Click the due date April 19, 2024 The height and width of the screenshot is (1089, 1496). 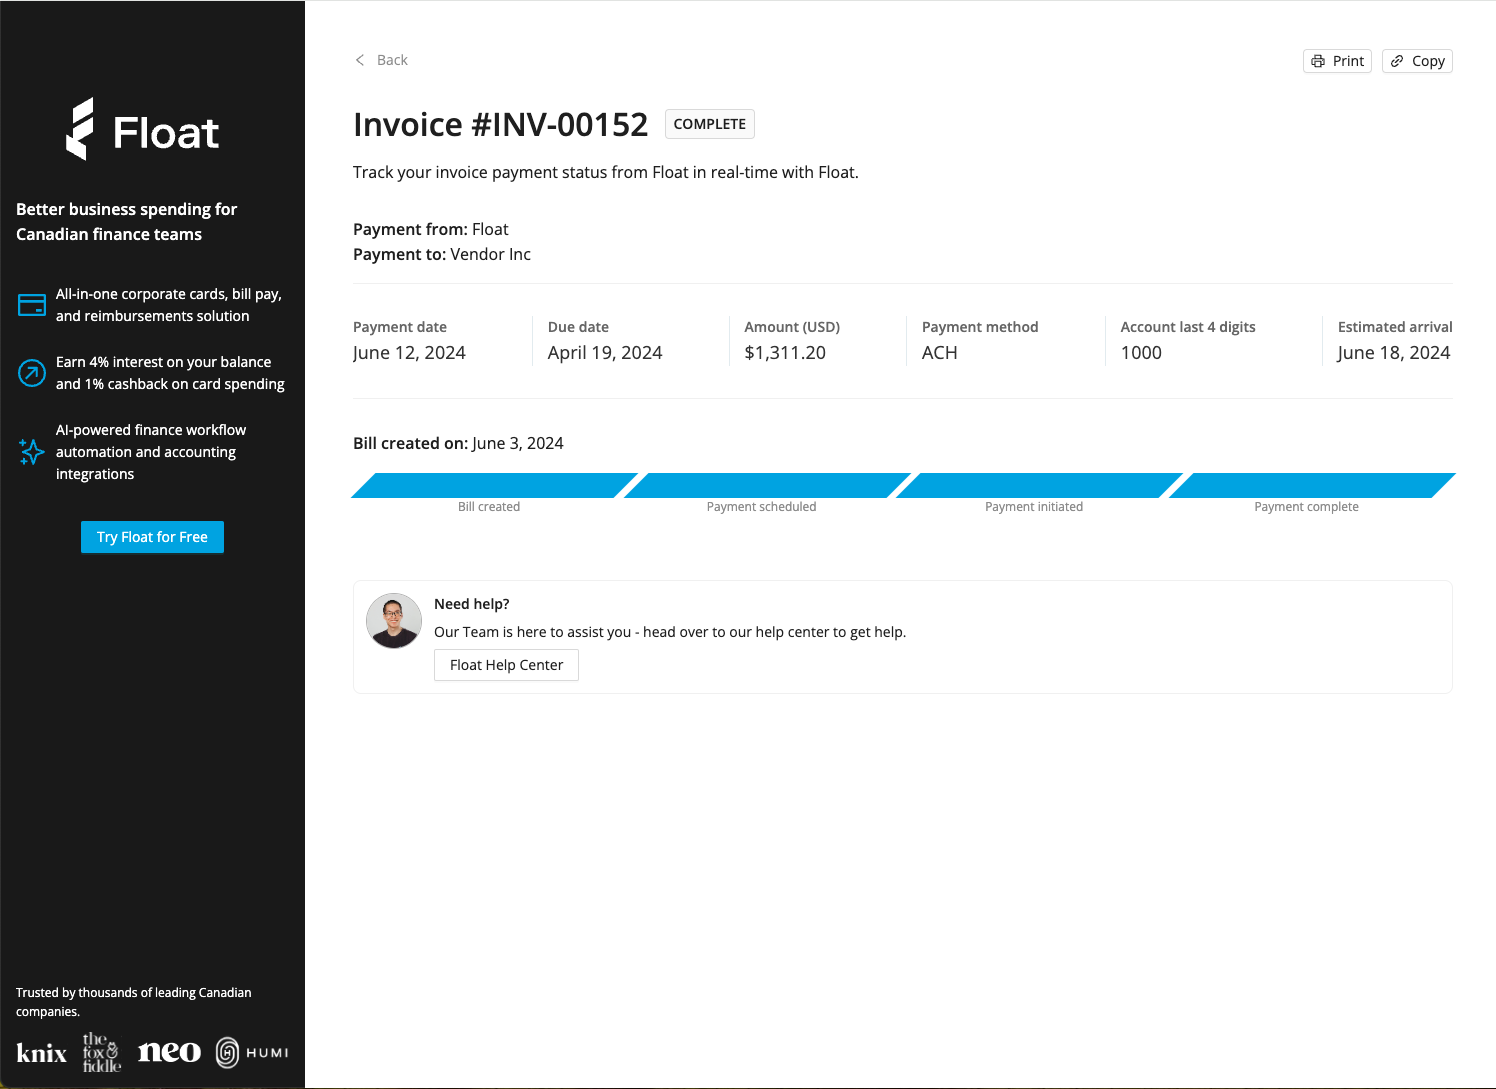tap(605, 353)
